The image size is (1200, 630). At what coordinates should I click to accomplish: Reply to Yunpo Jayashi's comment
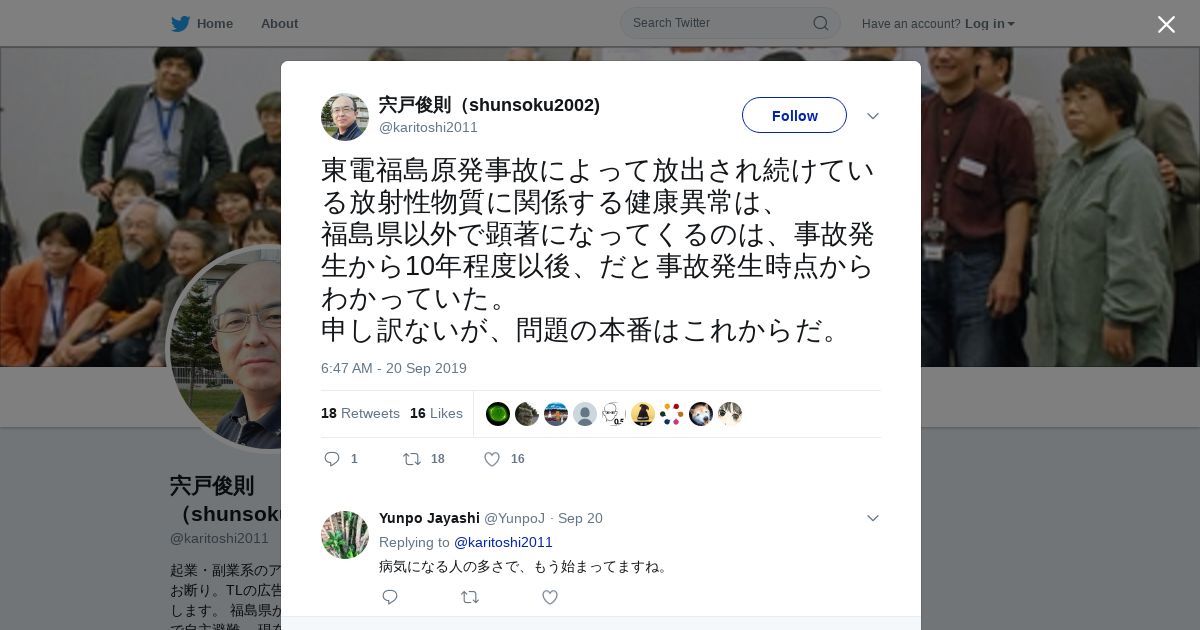390,597
